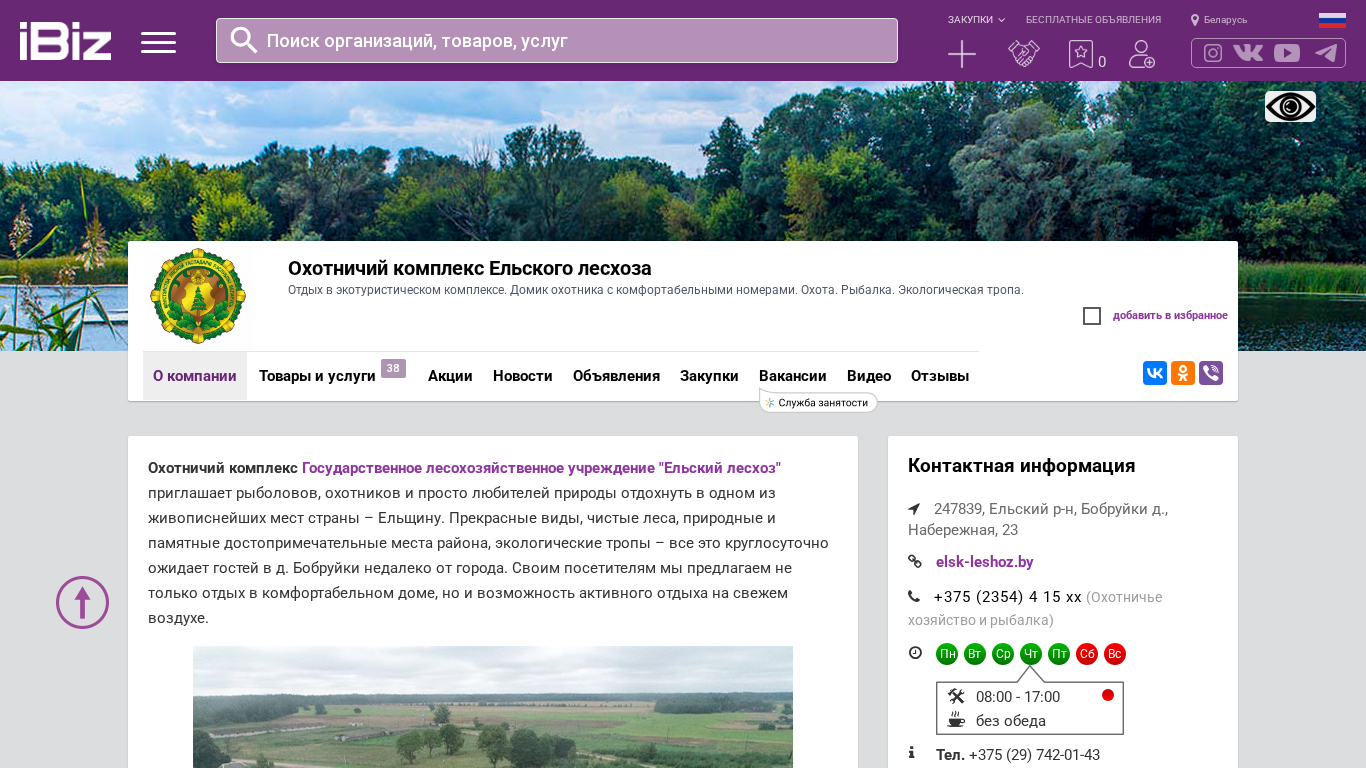Click the location arrow address icon
The height and width of the screenshot is (768, 1366).
tap(914, 508)
